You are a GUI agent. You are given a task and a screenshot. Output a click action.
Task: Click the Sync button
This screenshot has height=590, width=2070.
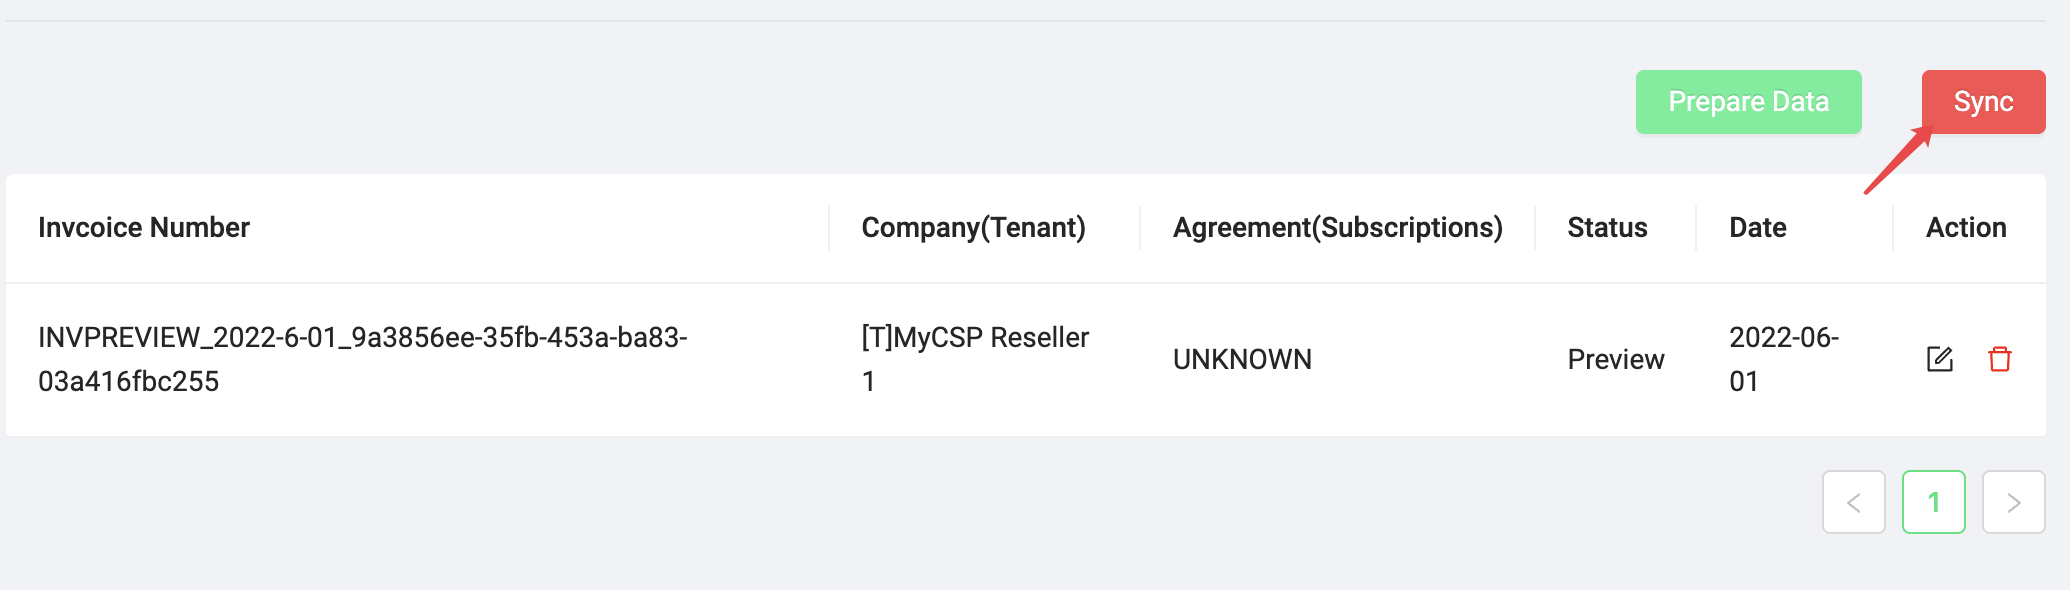tap(1982, 101)
